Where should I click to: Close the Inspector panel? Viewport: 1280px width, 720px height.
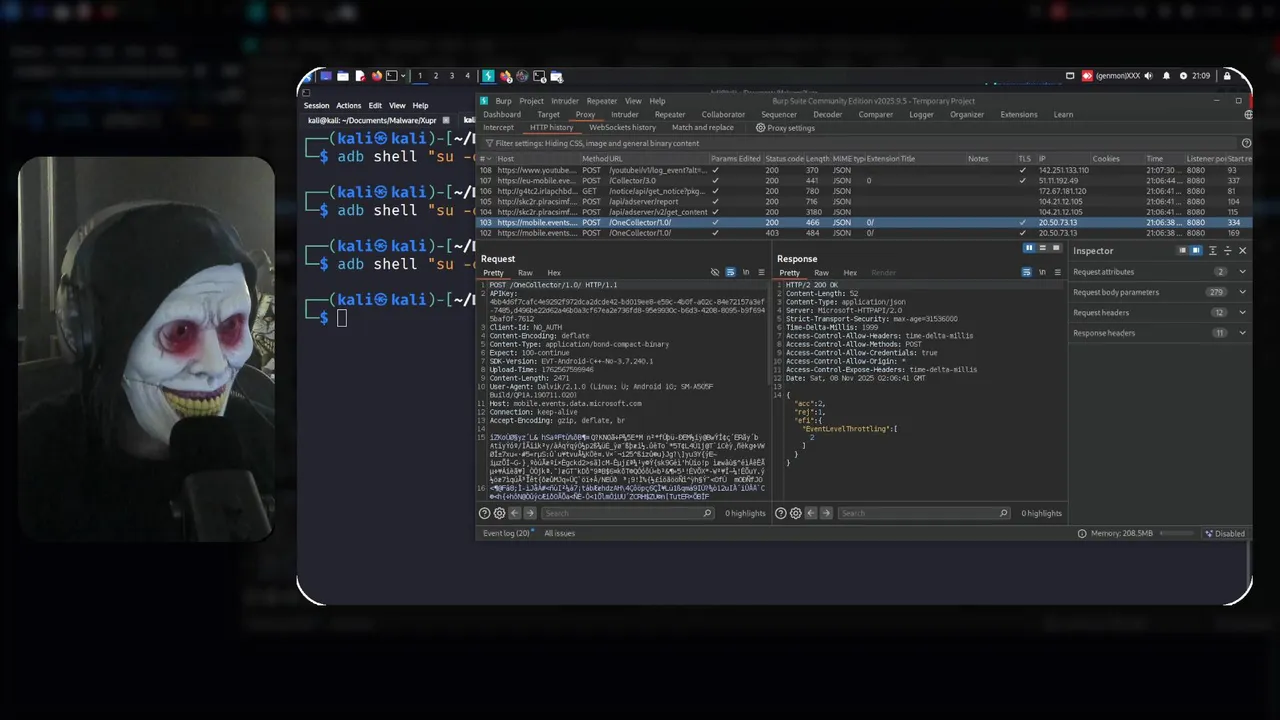pyautogui.click(x=1243, y=251)
